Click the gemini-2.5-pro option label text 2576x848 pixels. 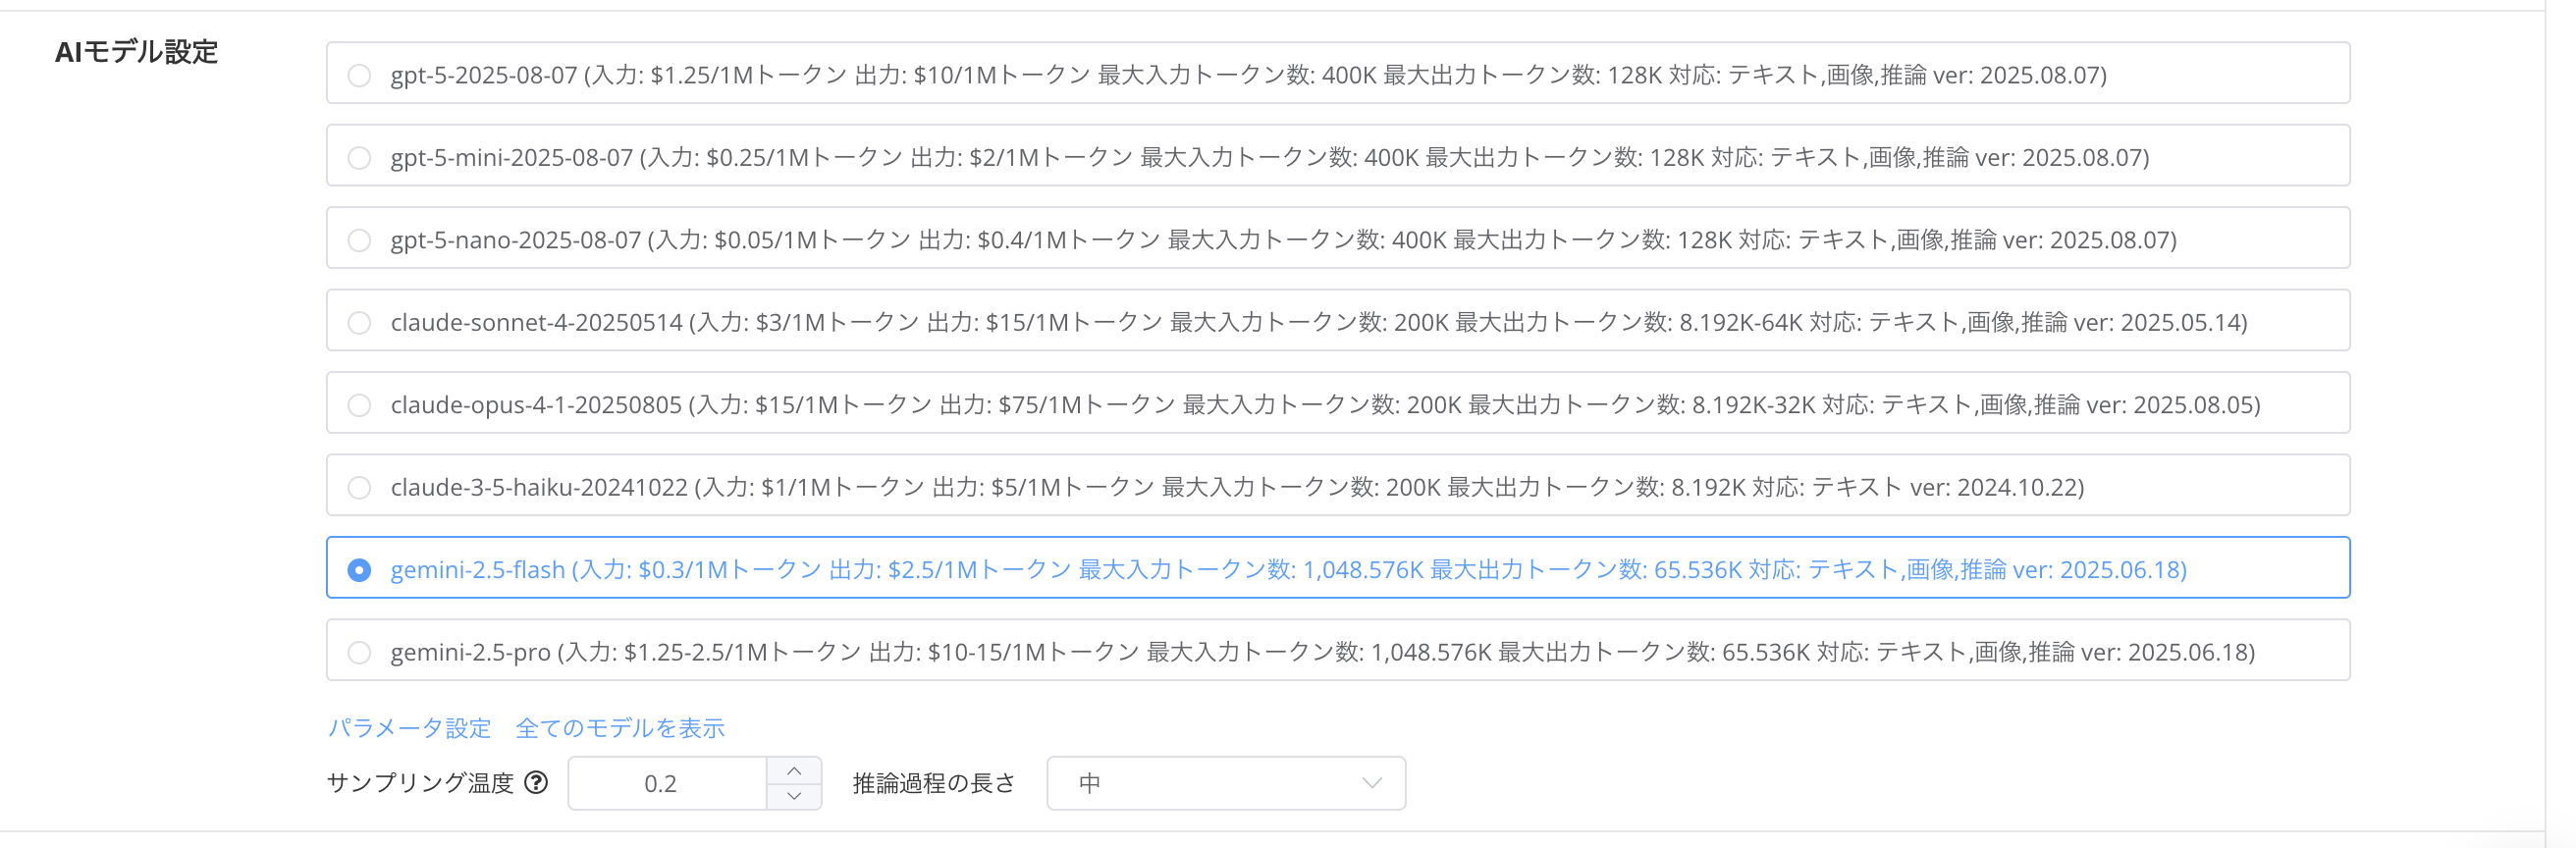point(1322,653)
